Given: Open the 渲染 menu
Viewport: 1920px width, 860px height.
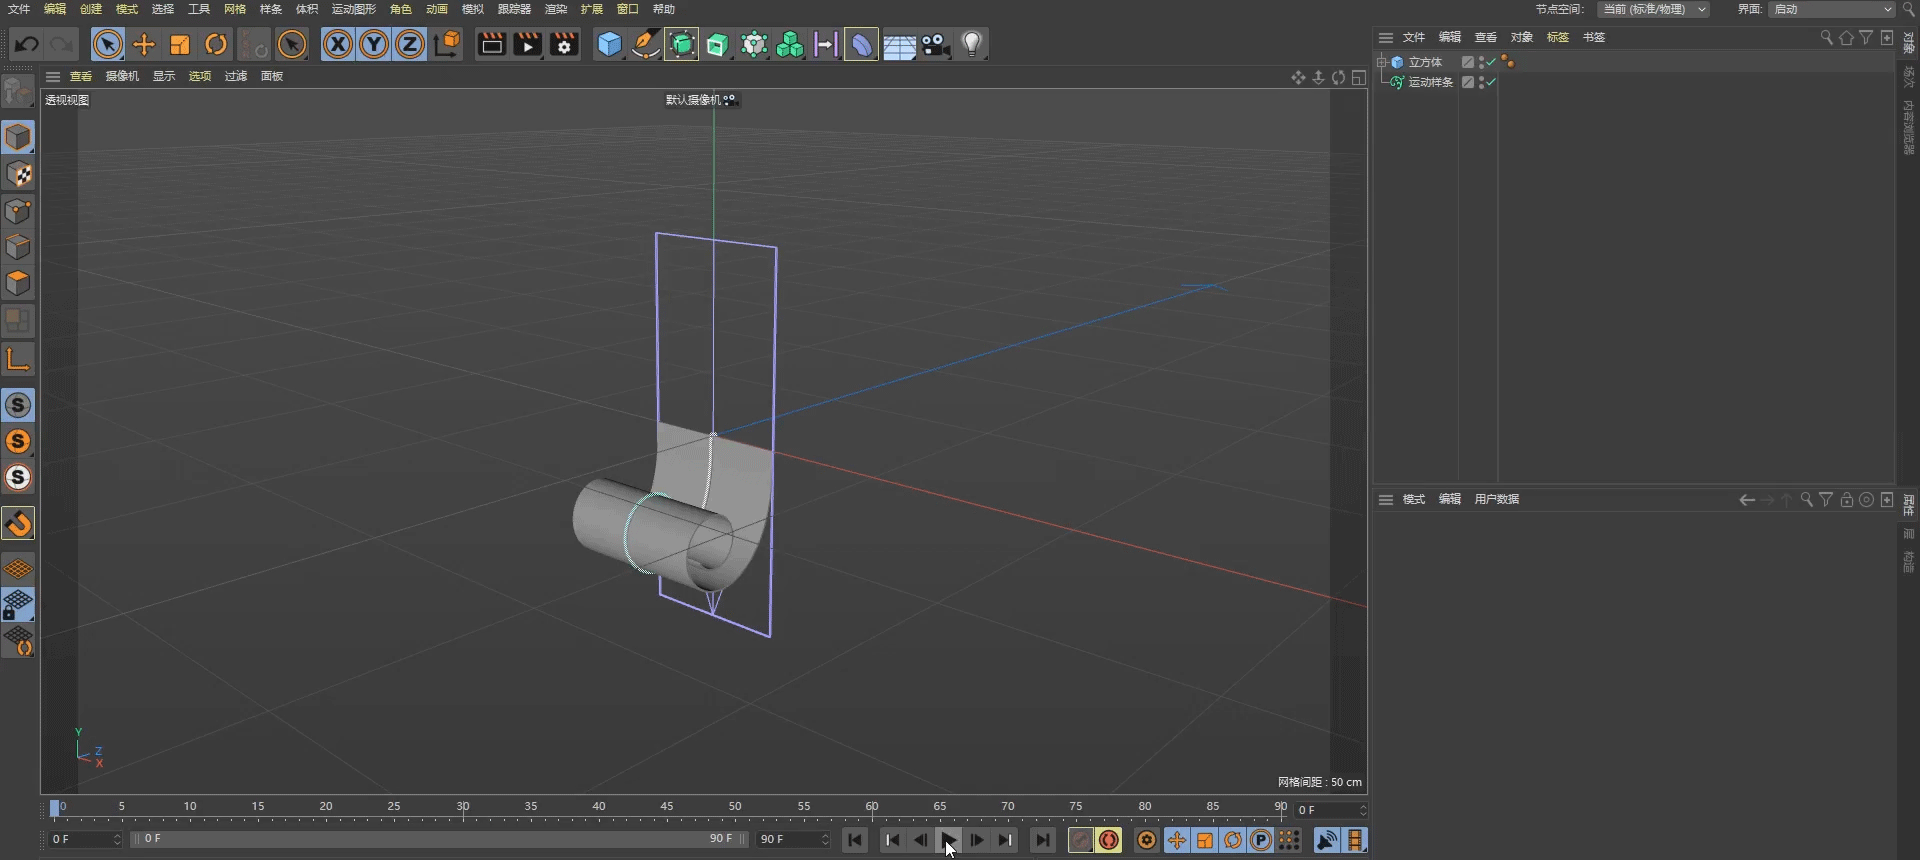Looking at the screenshot, I should 556,9.
